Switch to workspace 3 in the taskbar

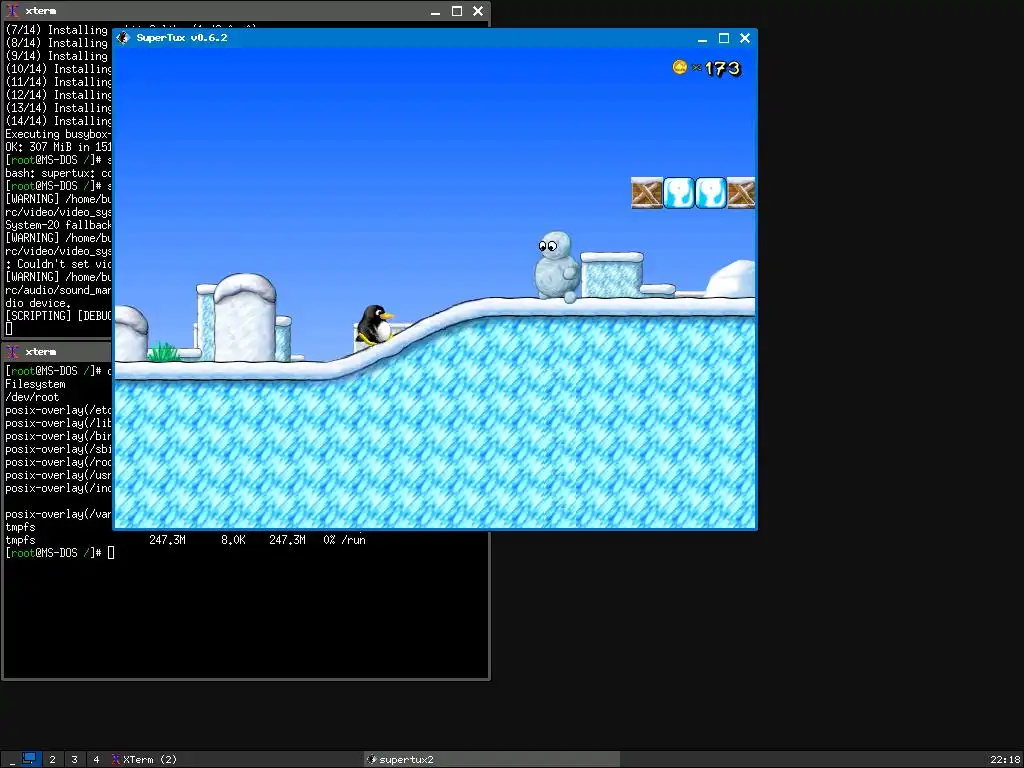tap(74, 760)
